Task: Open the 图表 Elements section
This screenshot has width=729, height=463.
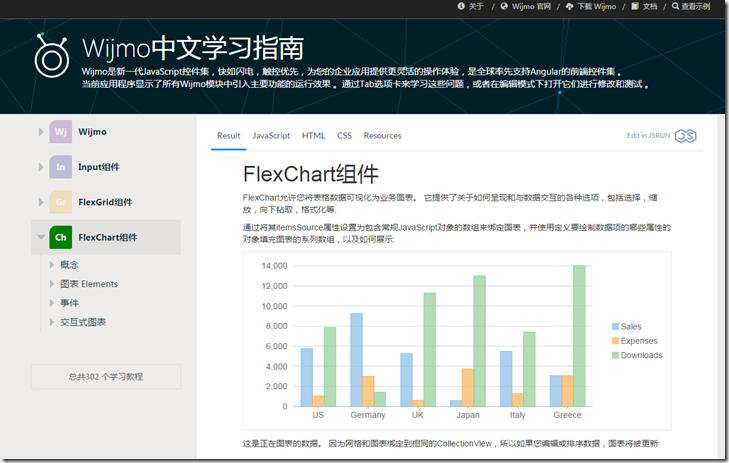Action: point(89,284)
